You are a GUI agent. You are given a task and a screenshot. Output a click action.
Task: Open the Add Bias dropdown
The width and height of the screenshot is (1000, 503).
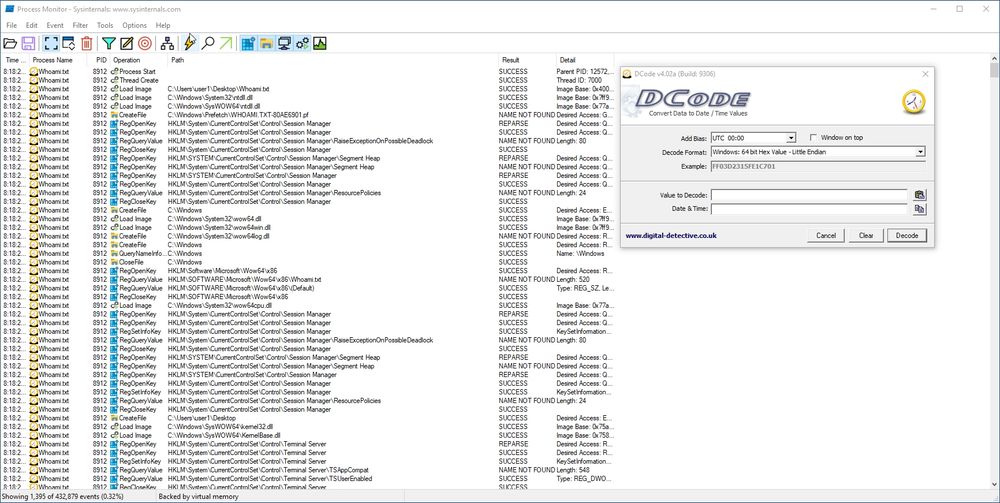[x=791, y=138]
